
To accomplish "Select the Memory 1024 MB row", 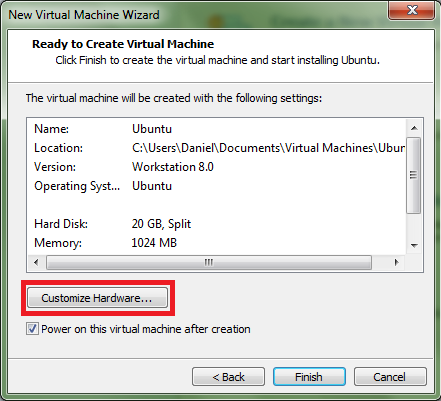I will 217,243.
